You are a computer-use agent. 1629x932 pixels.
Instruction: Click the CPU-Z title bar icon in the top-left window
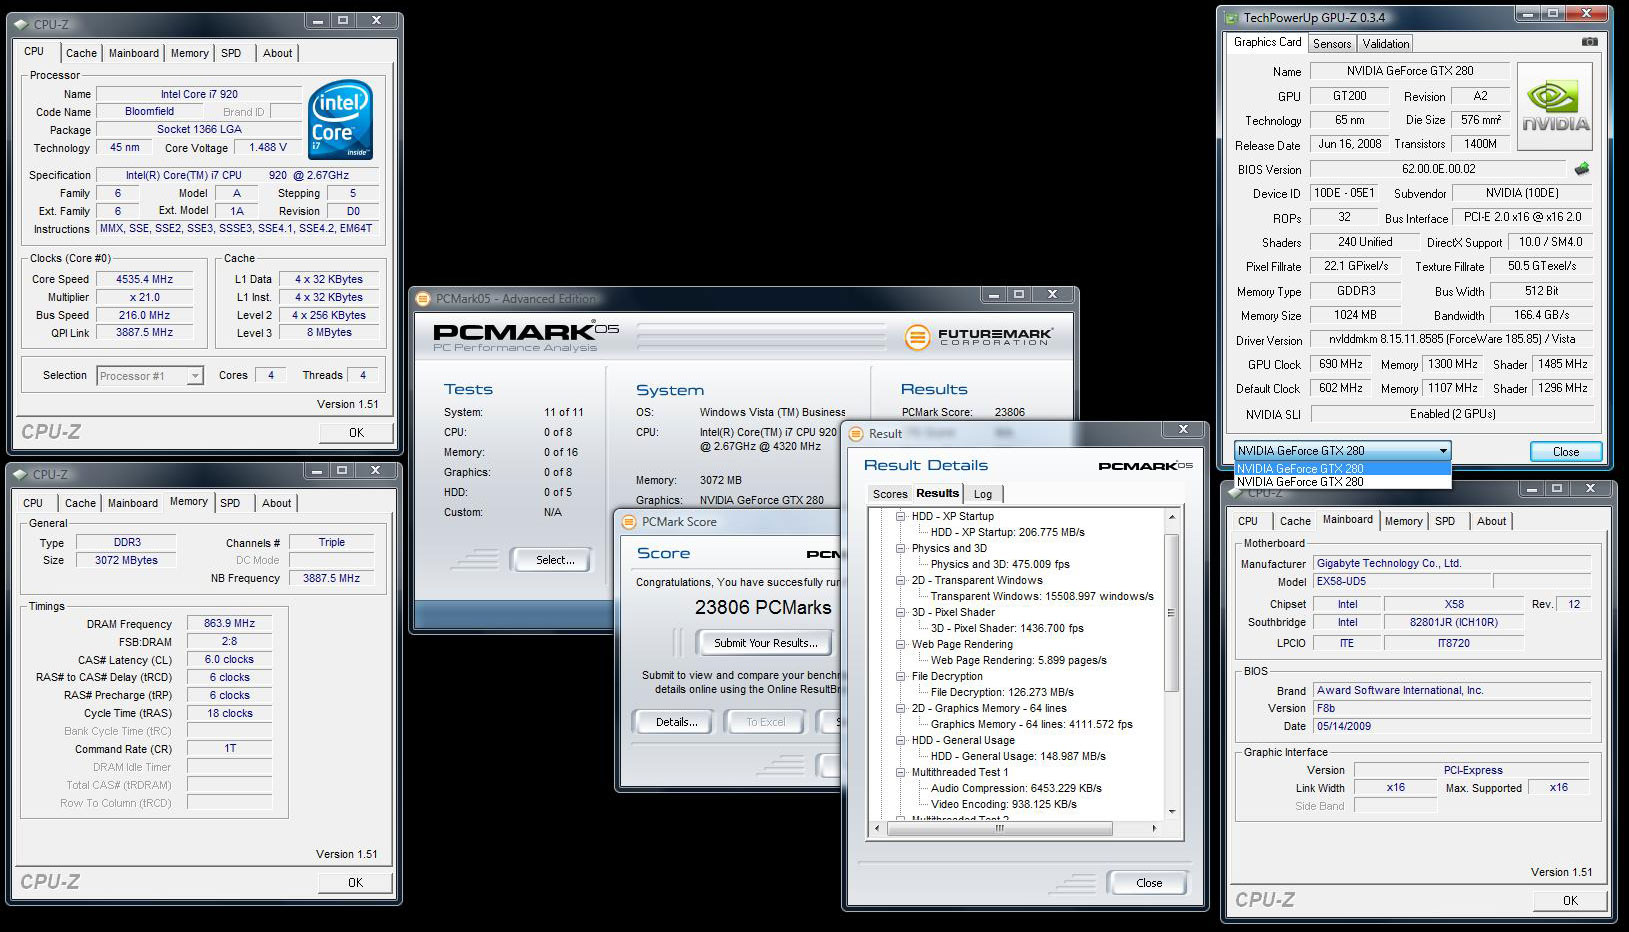(21, 24)
